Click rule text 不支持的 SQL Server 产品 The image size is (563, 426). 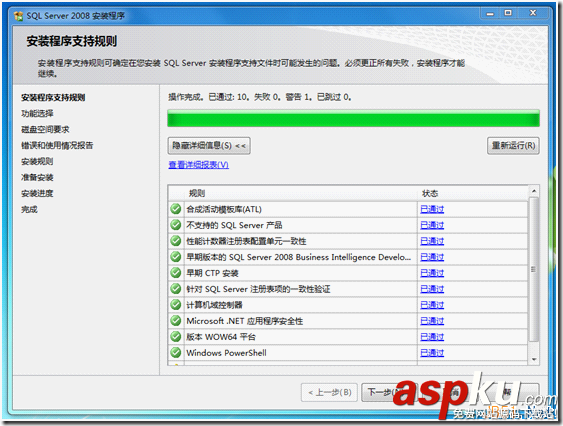234,225
